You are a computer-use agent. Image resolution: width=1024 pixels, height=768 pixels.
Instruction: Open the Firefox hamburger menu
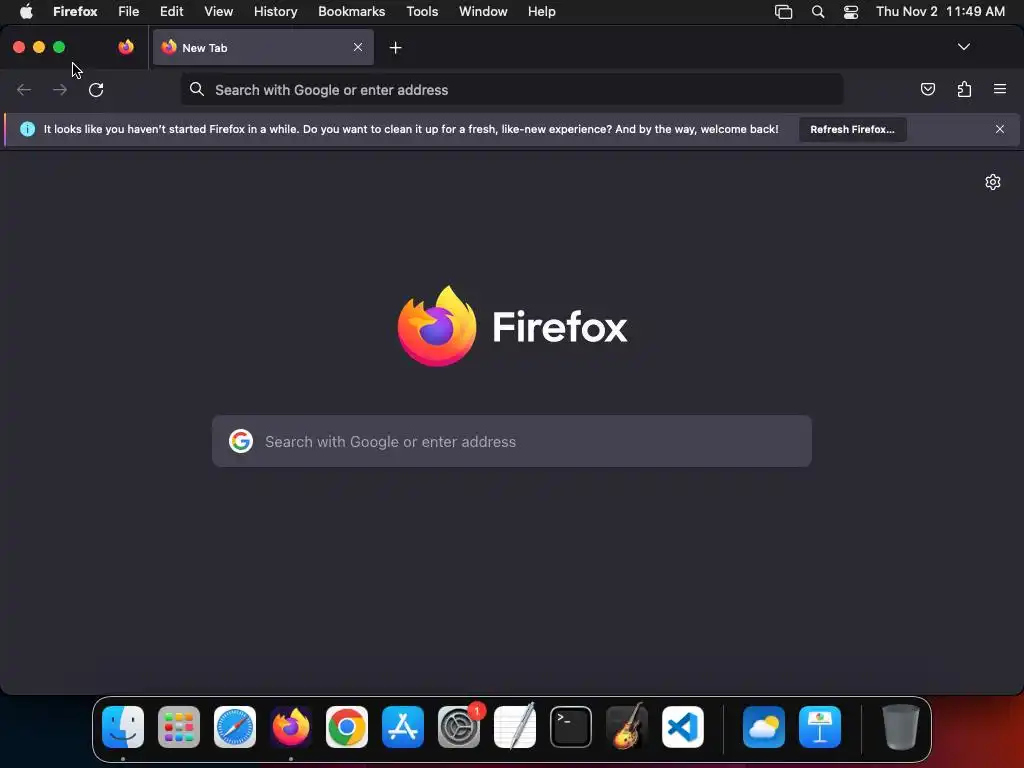(1000, 89)
